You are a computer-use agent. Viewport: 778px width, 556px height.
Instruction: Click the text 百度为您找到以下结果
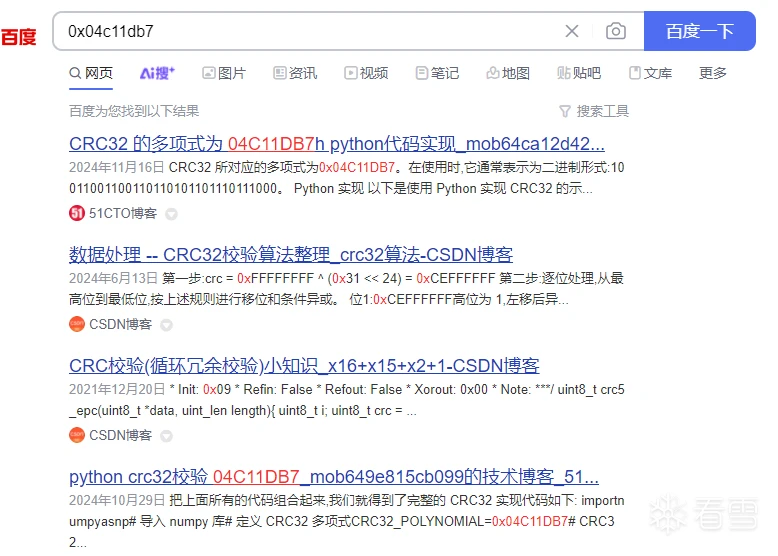pos(134,111)
